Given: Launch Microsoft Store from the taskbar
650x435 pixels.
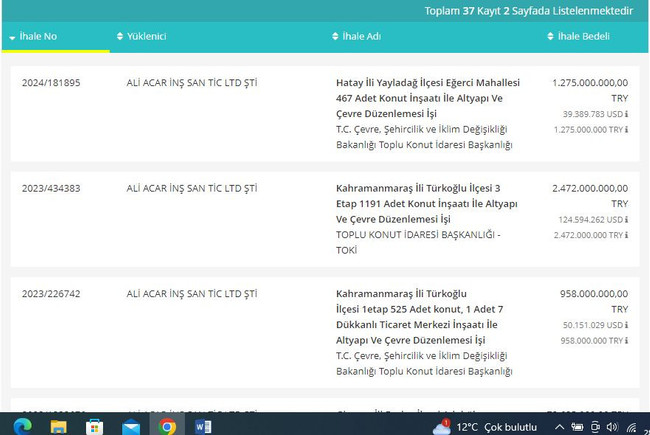Looking at the screenshot, I should (x=94, y=426).
